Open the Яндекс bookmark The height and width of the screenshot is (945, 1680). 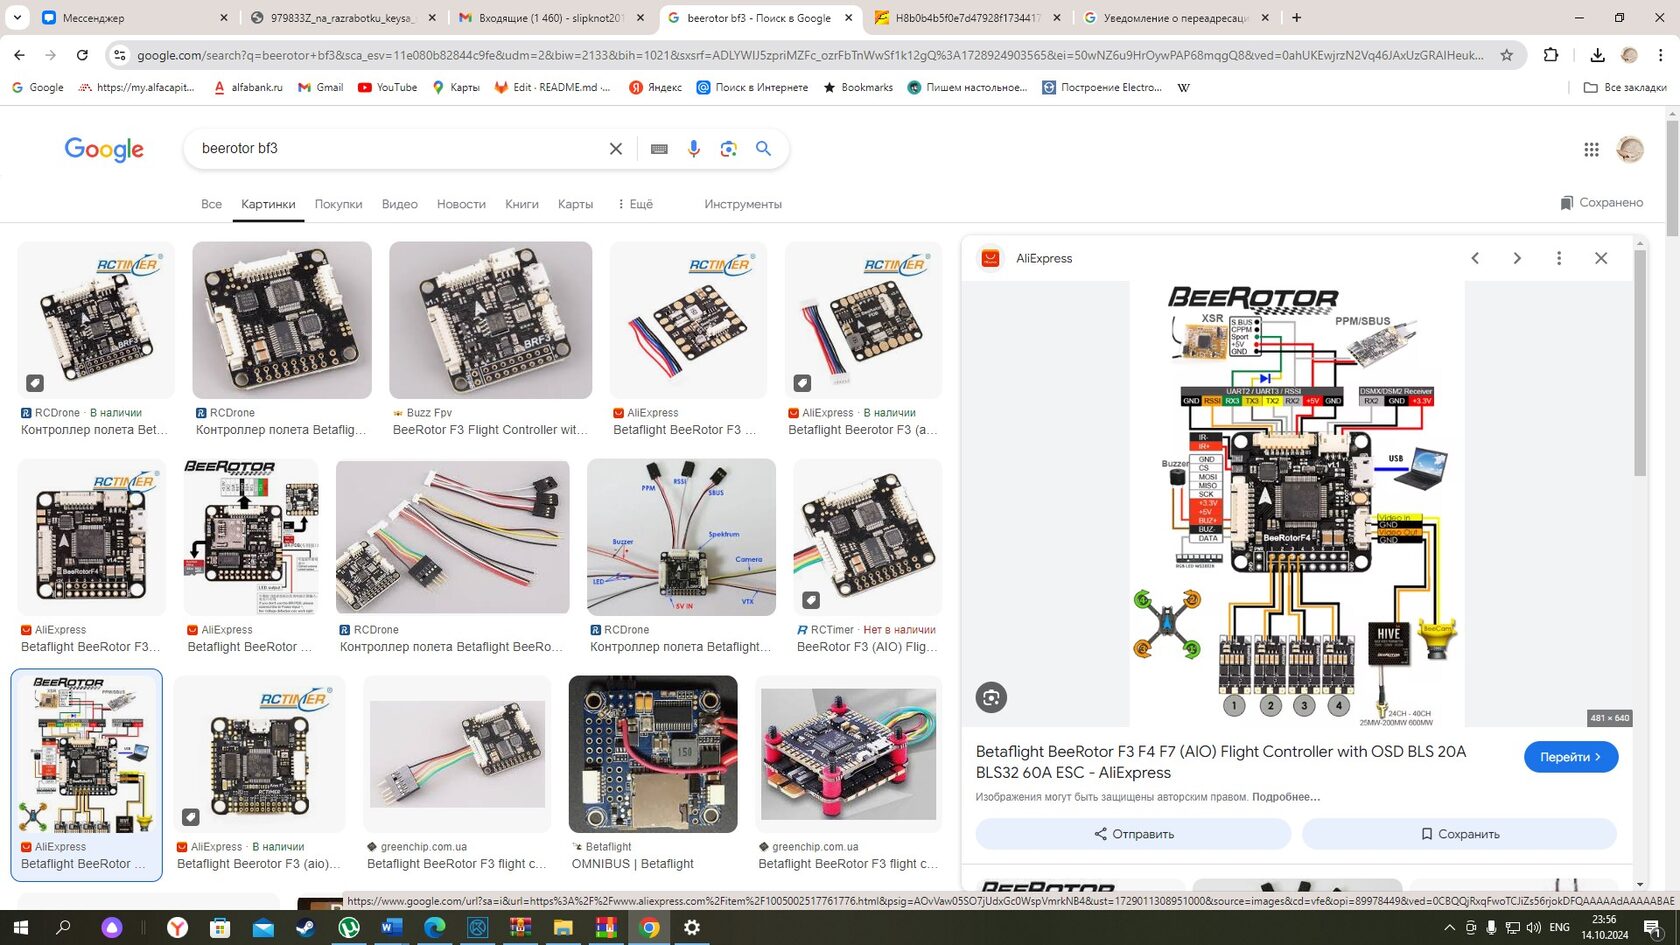(655, 88)
